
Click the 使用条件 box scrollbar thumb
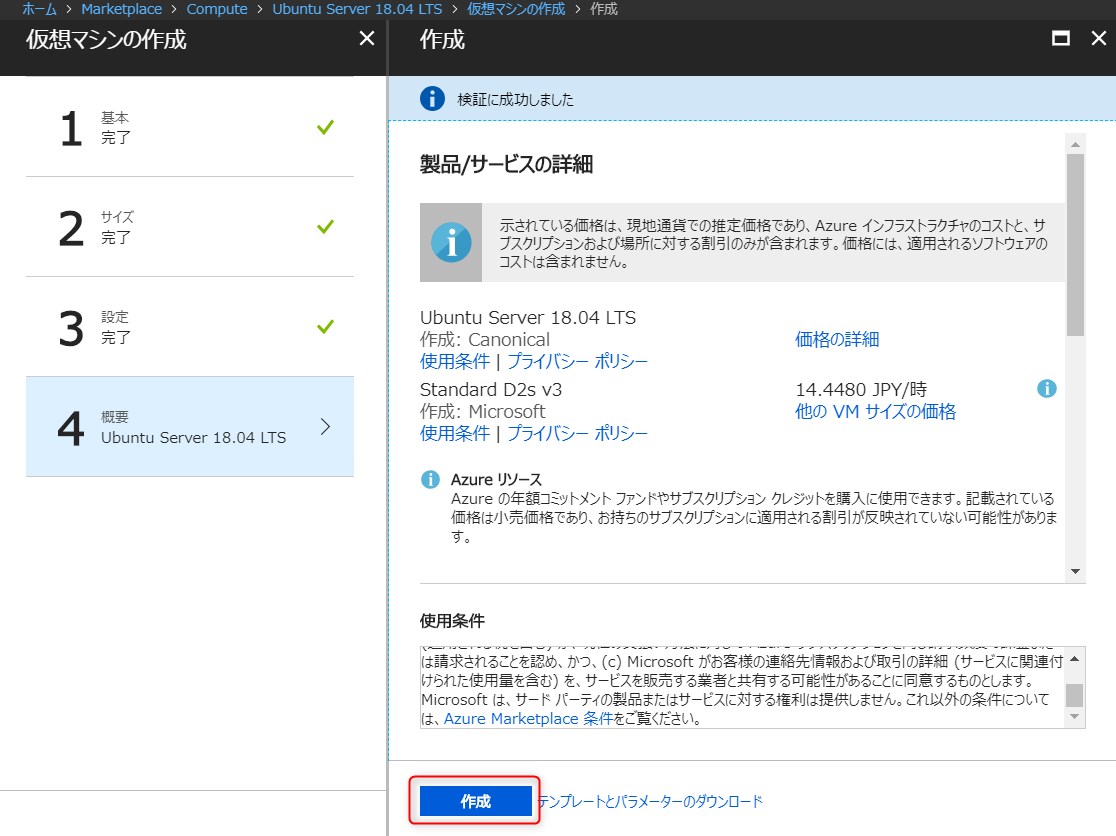[1075, 694]
